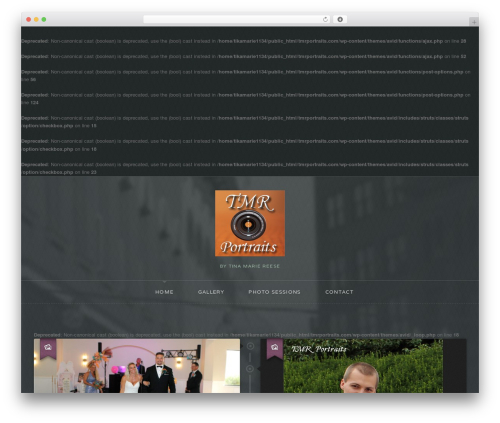The width and height of the screenshot is (500, 423).
Task: Open the Gallery menu item
Action: tap(211, 292)
